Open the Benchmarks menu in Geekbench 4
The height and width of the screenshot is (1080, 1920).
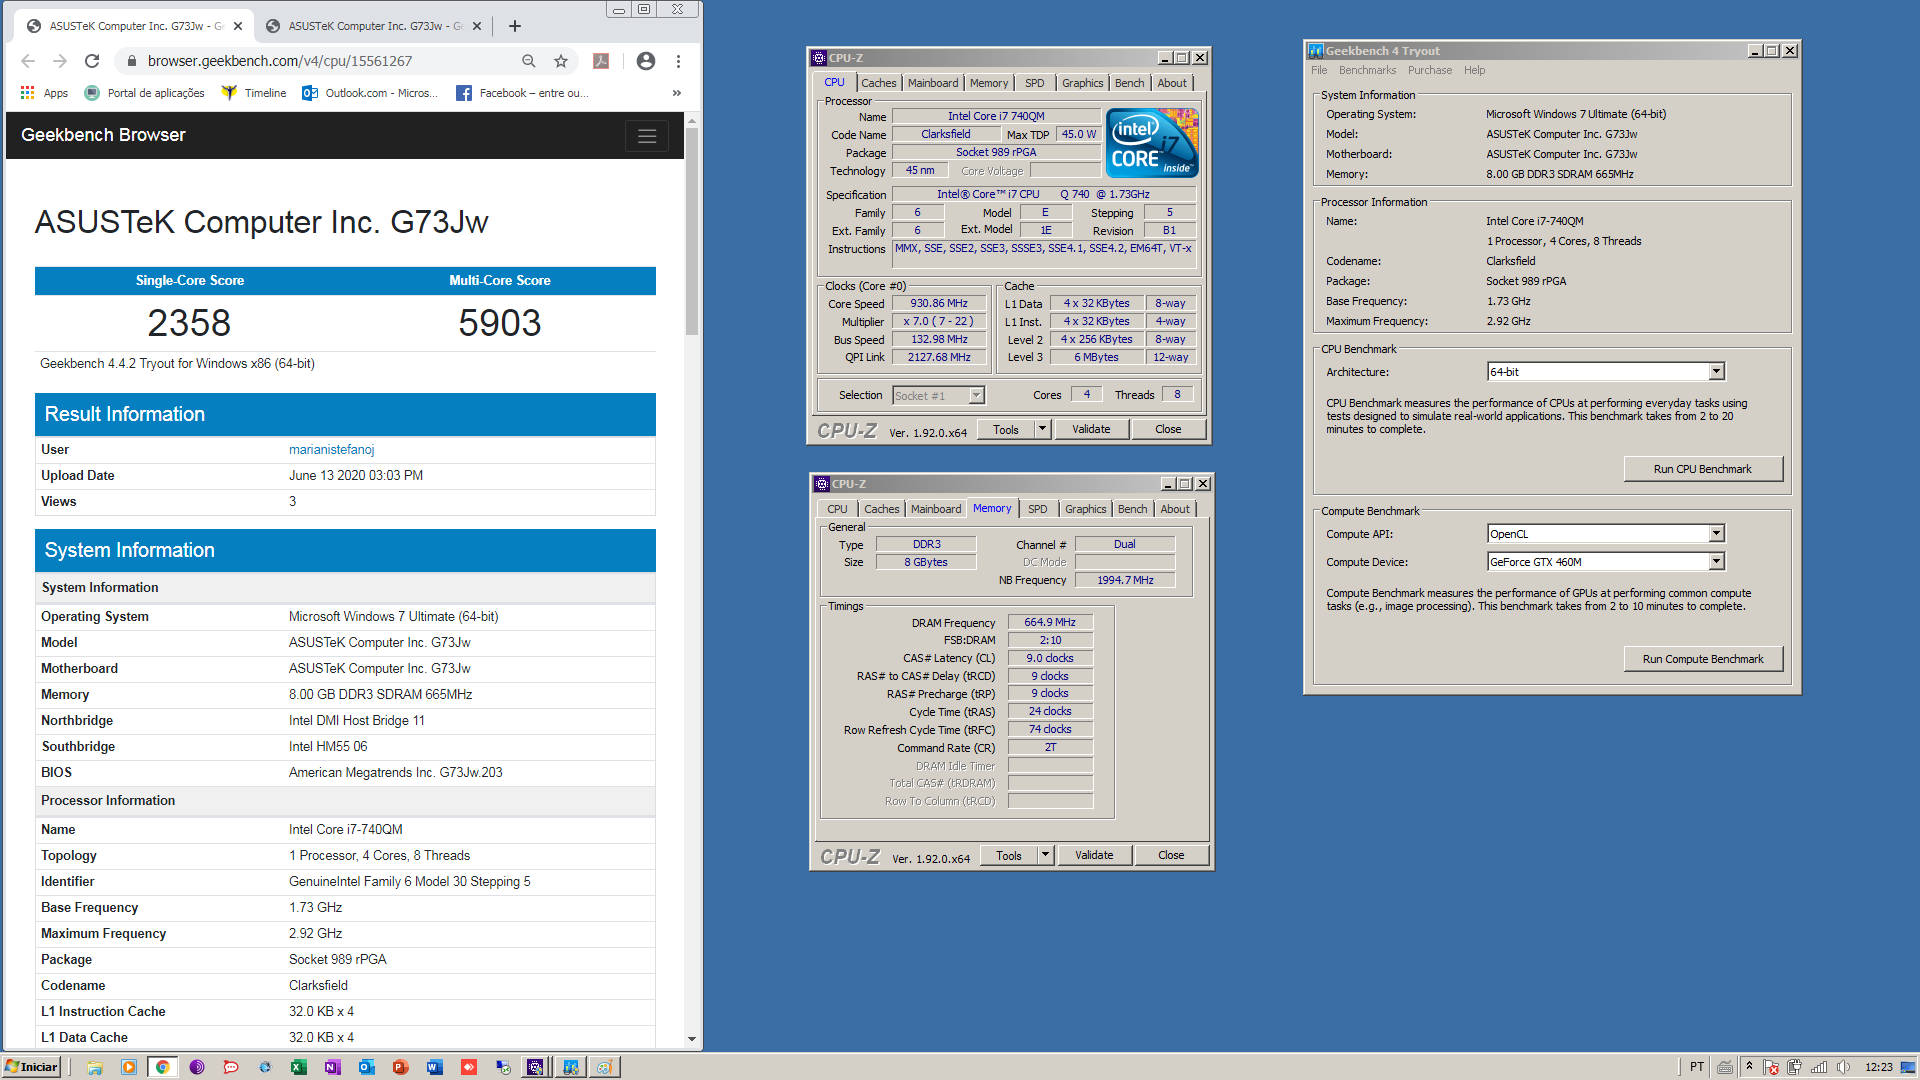1367,70
